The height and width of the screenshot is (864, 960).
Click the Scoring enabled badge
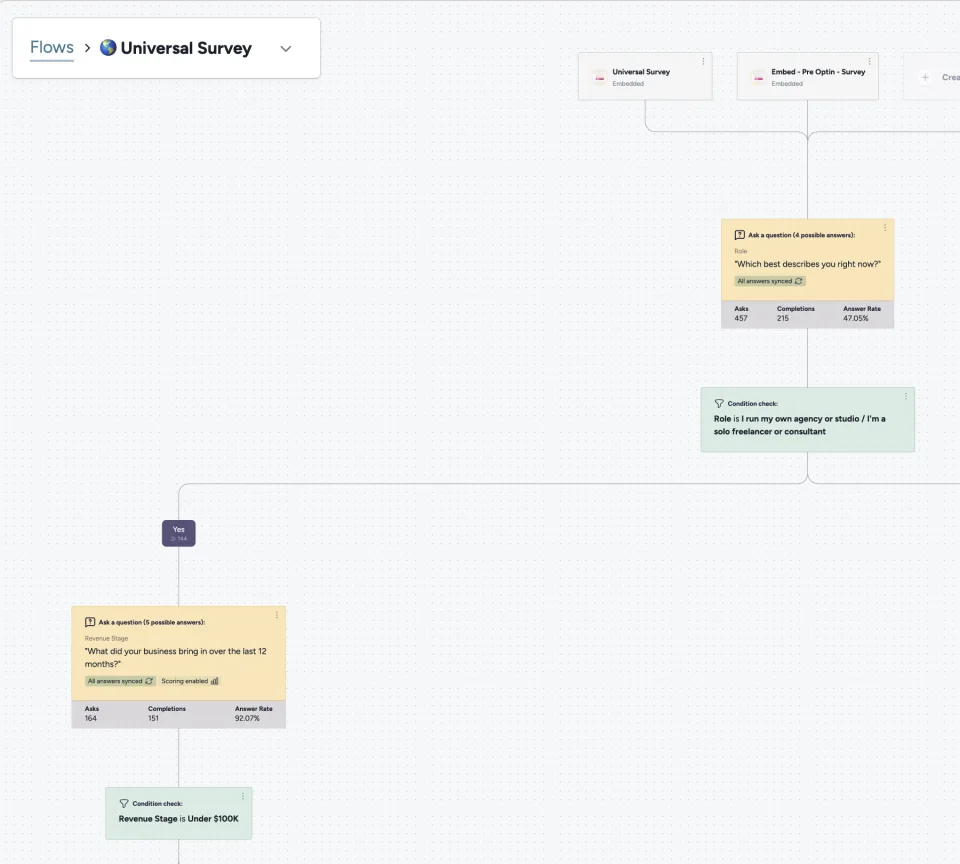190,681
